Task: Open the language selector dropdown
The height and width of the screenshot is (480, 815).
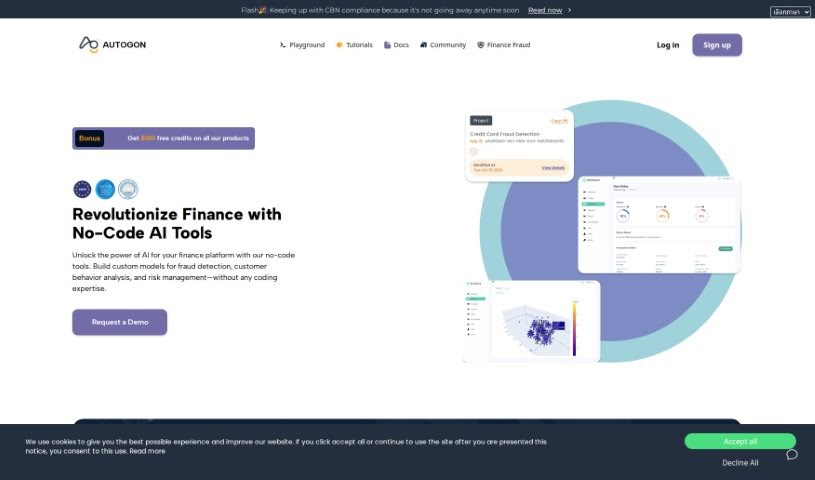Action: (790, 11)
